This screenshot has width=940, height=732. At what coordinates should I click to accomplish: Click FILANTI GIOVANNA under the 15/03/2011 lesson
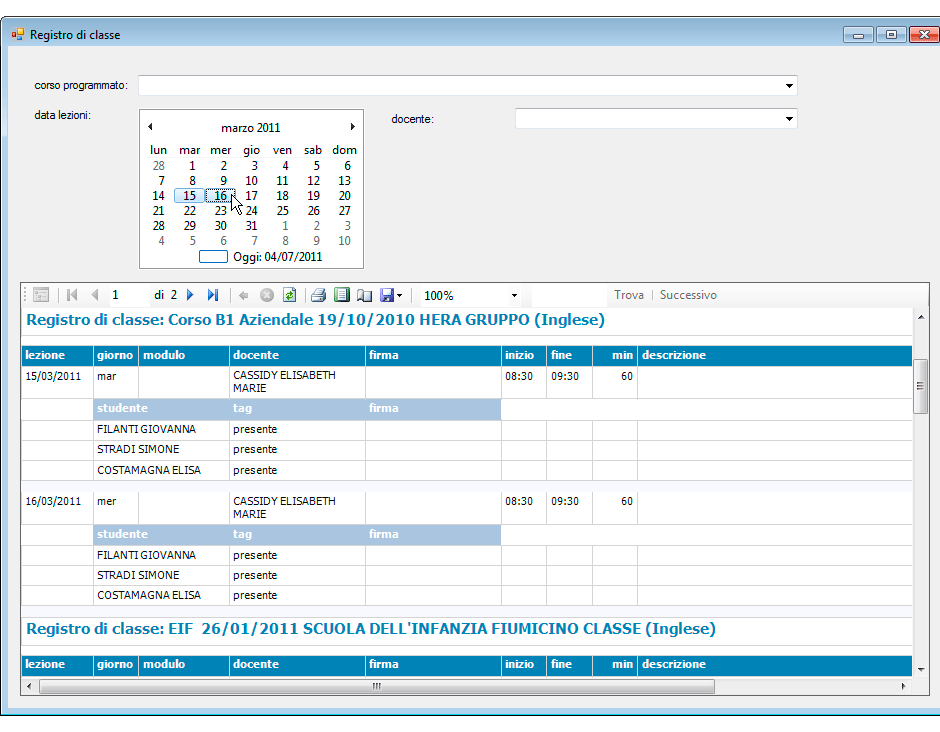click(x=146, y=429)
